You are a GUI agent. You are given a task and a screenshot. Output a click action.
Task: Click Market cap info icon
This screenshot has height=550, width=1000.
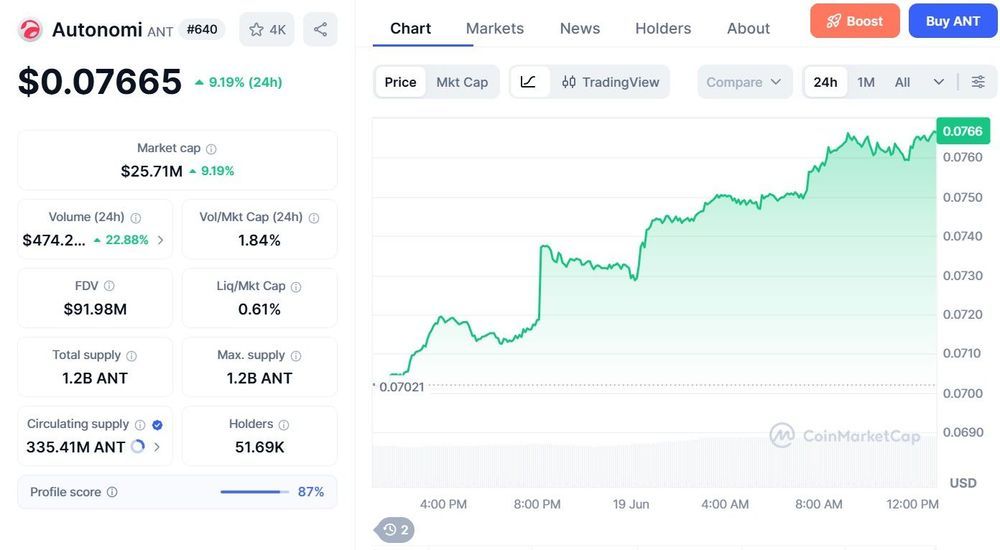tap(211, 149)
